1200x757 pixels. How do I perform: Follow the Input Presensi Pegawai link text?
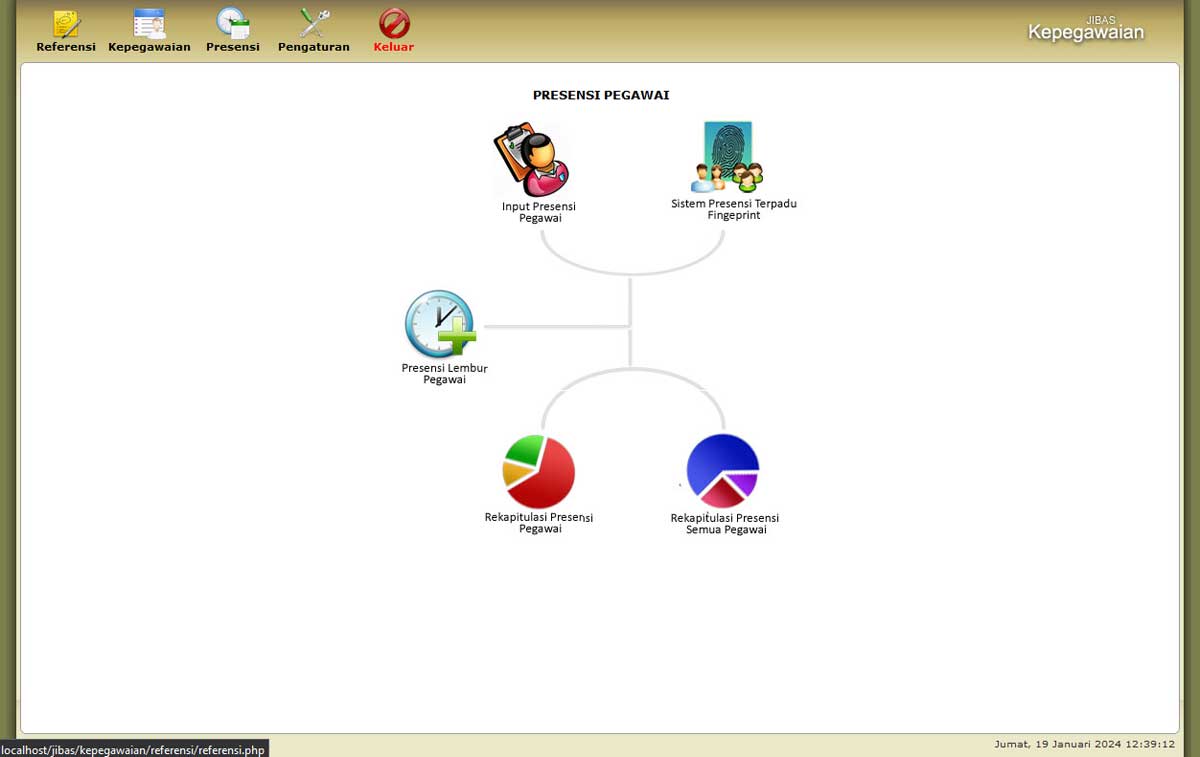tap(539, 212)
